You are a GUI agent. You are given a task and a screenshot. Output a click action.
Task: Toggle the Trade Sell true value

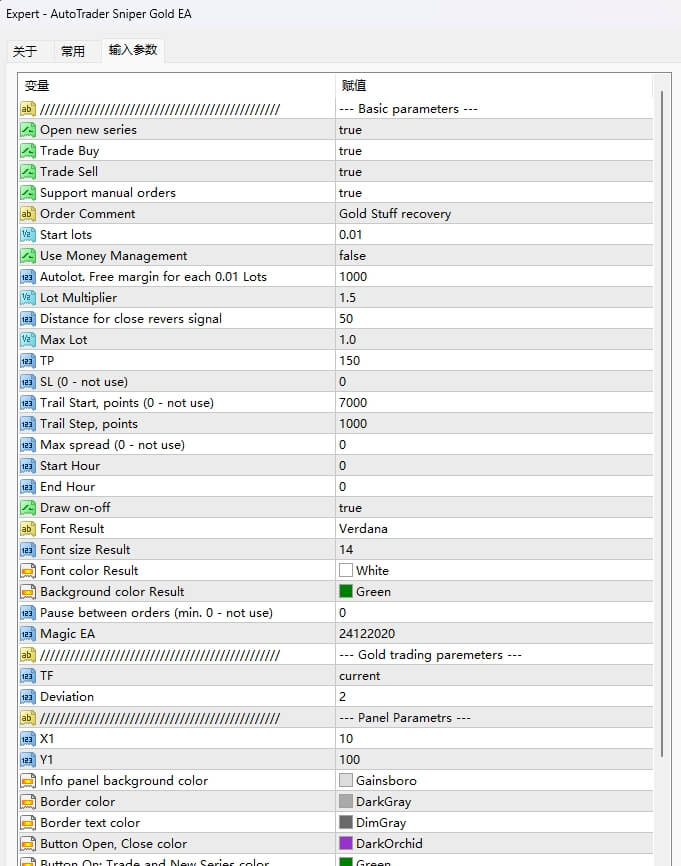point(494,172)
